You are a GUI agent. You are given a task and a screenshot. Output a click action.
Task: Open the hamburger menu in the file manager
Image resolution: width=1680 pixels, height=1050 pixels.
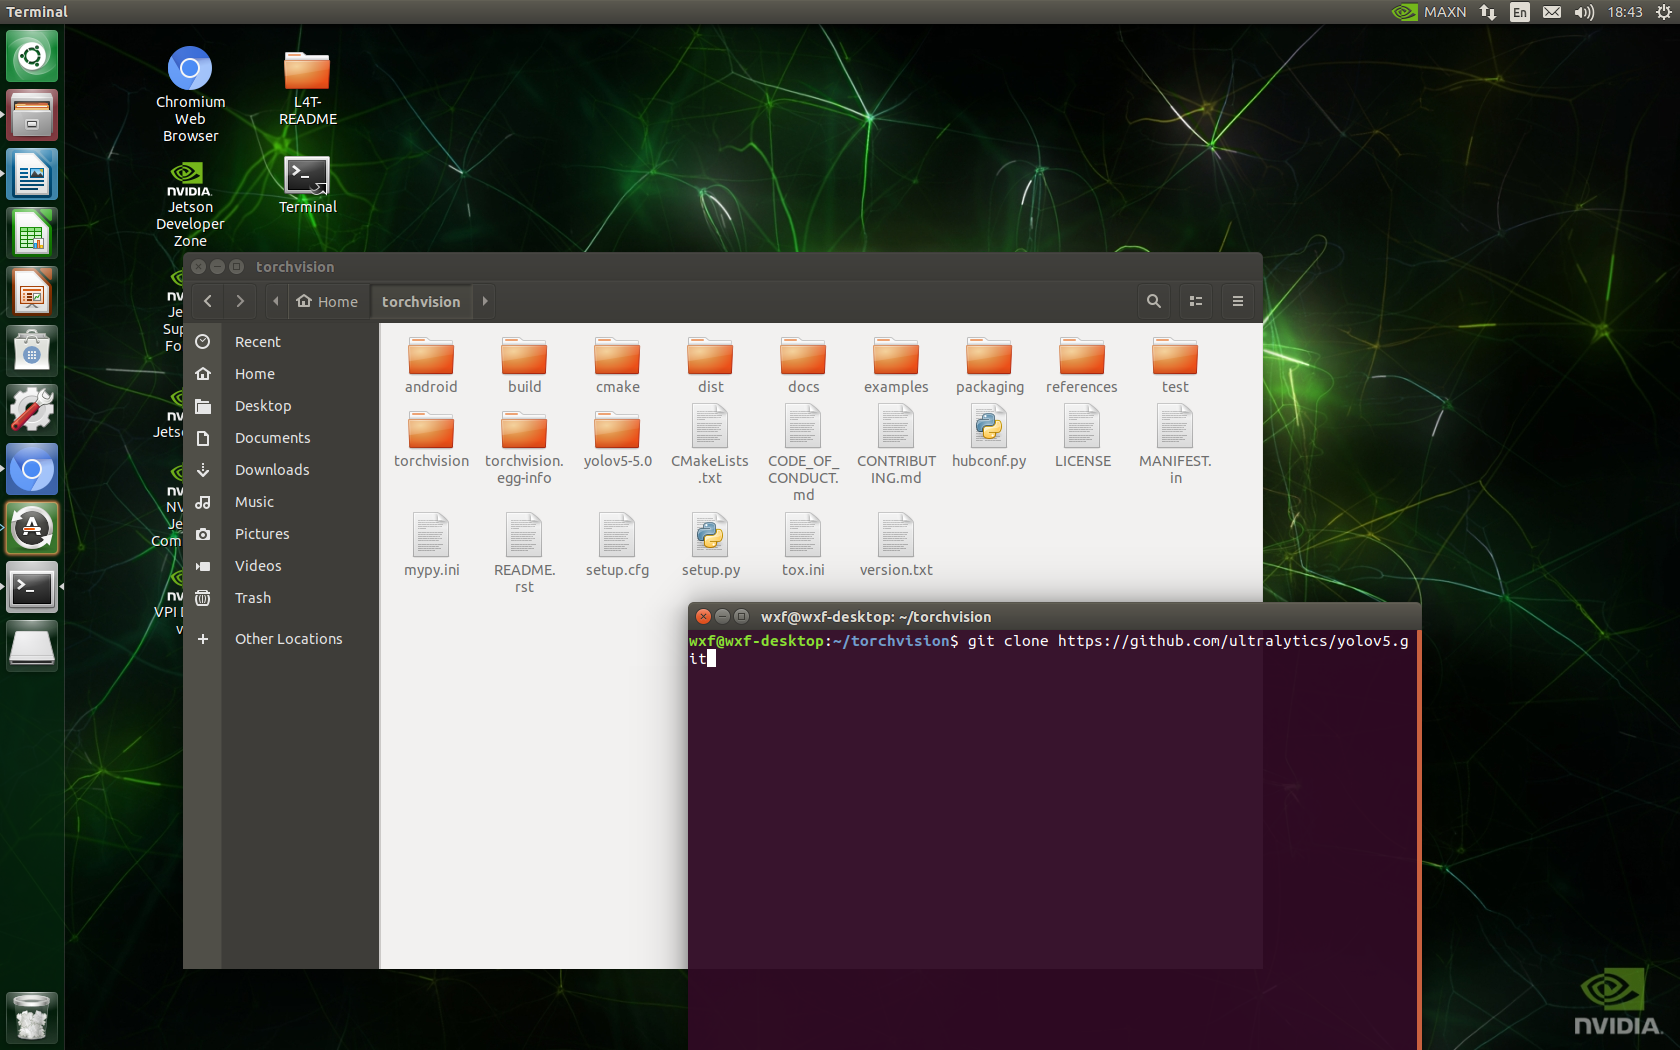1237,300
